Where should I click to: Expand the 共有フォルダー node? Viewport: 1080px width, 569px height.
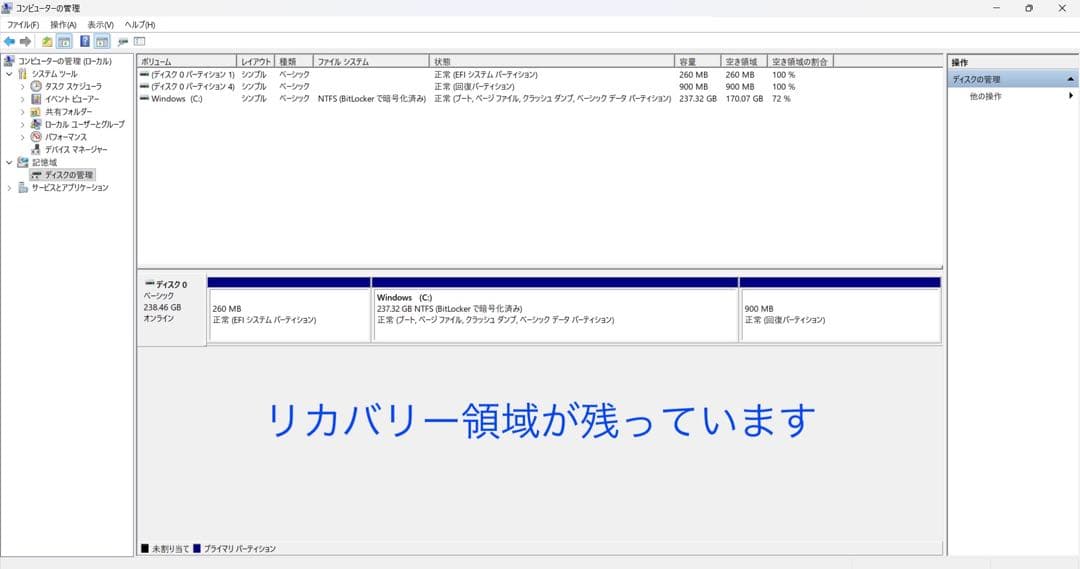[x=22, y=112]
